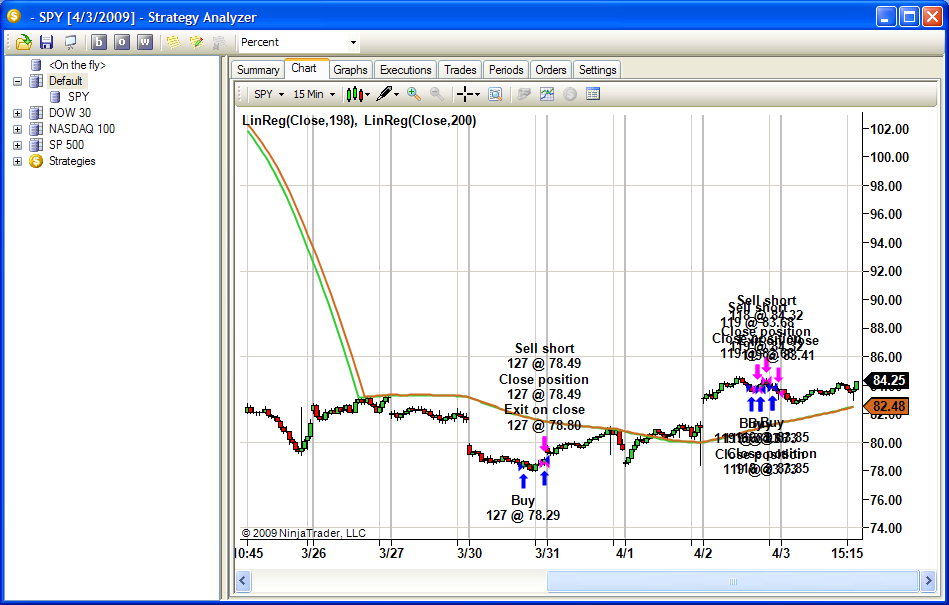The image size is (949, 605).
Task: Maximize the Strategy Analyzer window
Action: [909, 17]
